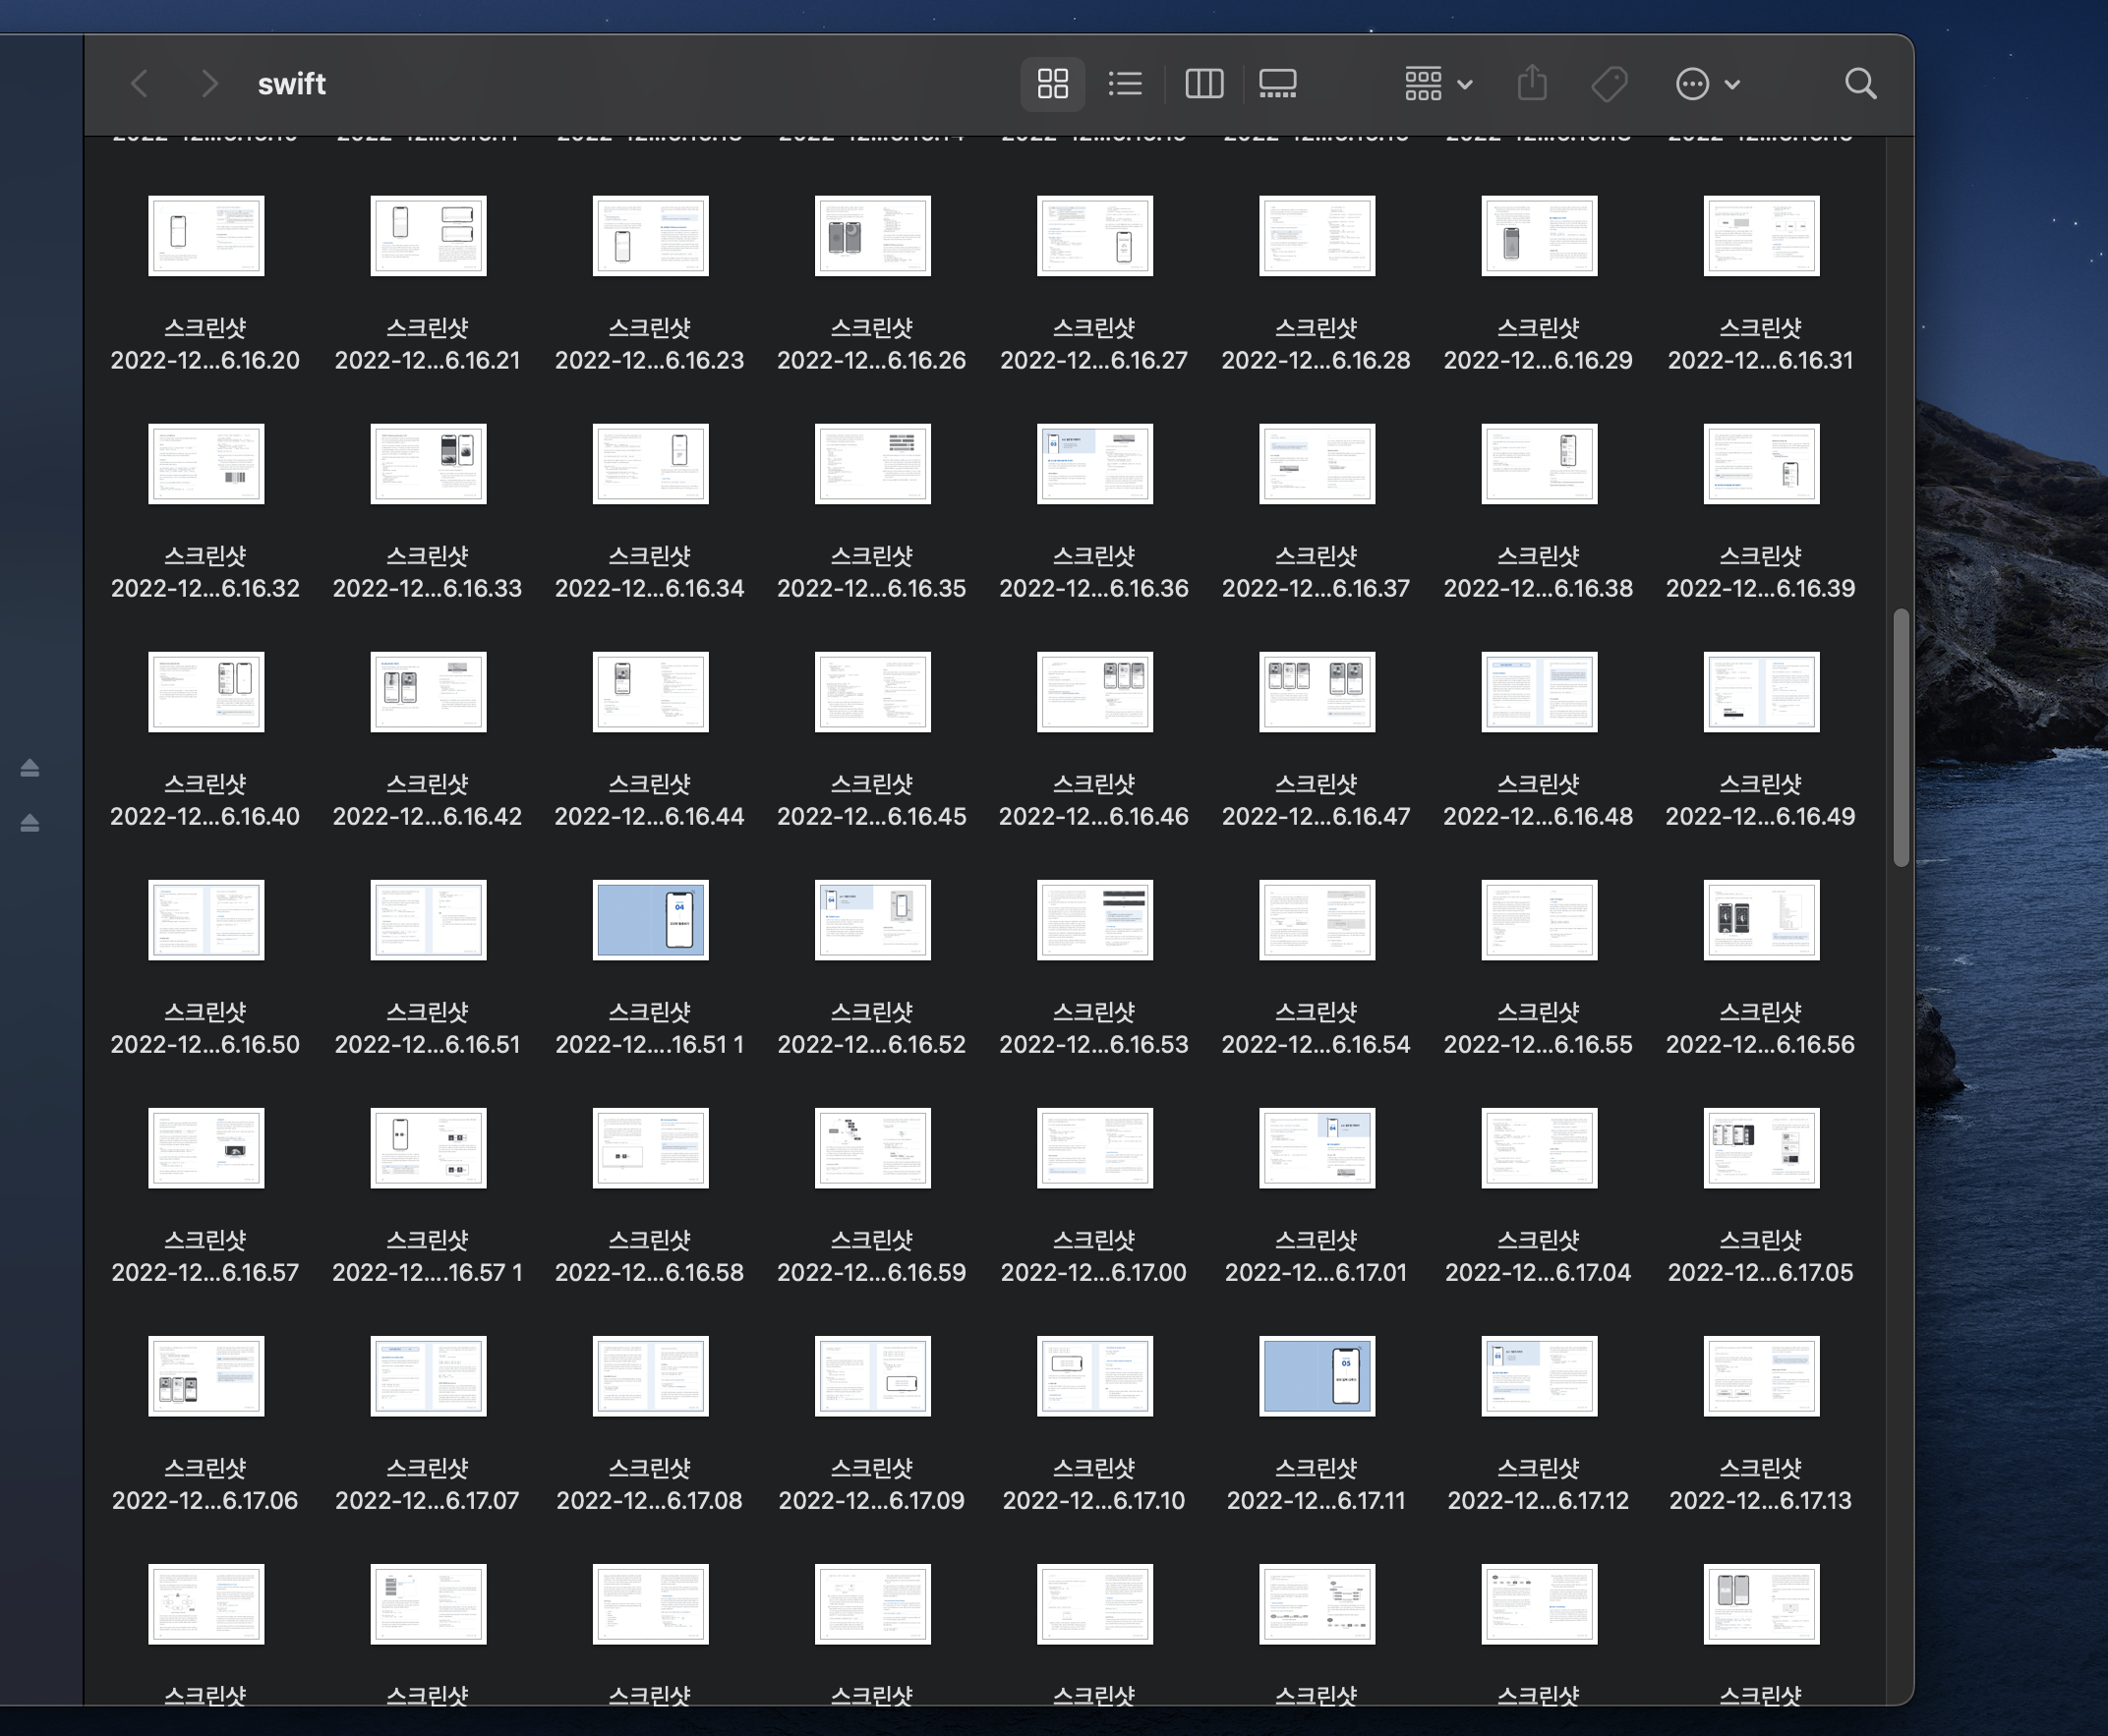This screenshot has height=1736, width=2108.
Task: Click file name label 2022-12...6.17.05
Action: pos(1760,1272)
